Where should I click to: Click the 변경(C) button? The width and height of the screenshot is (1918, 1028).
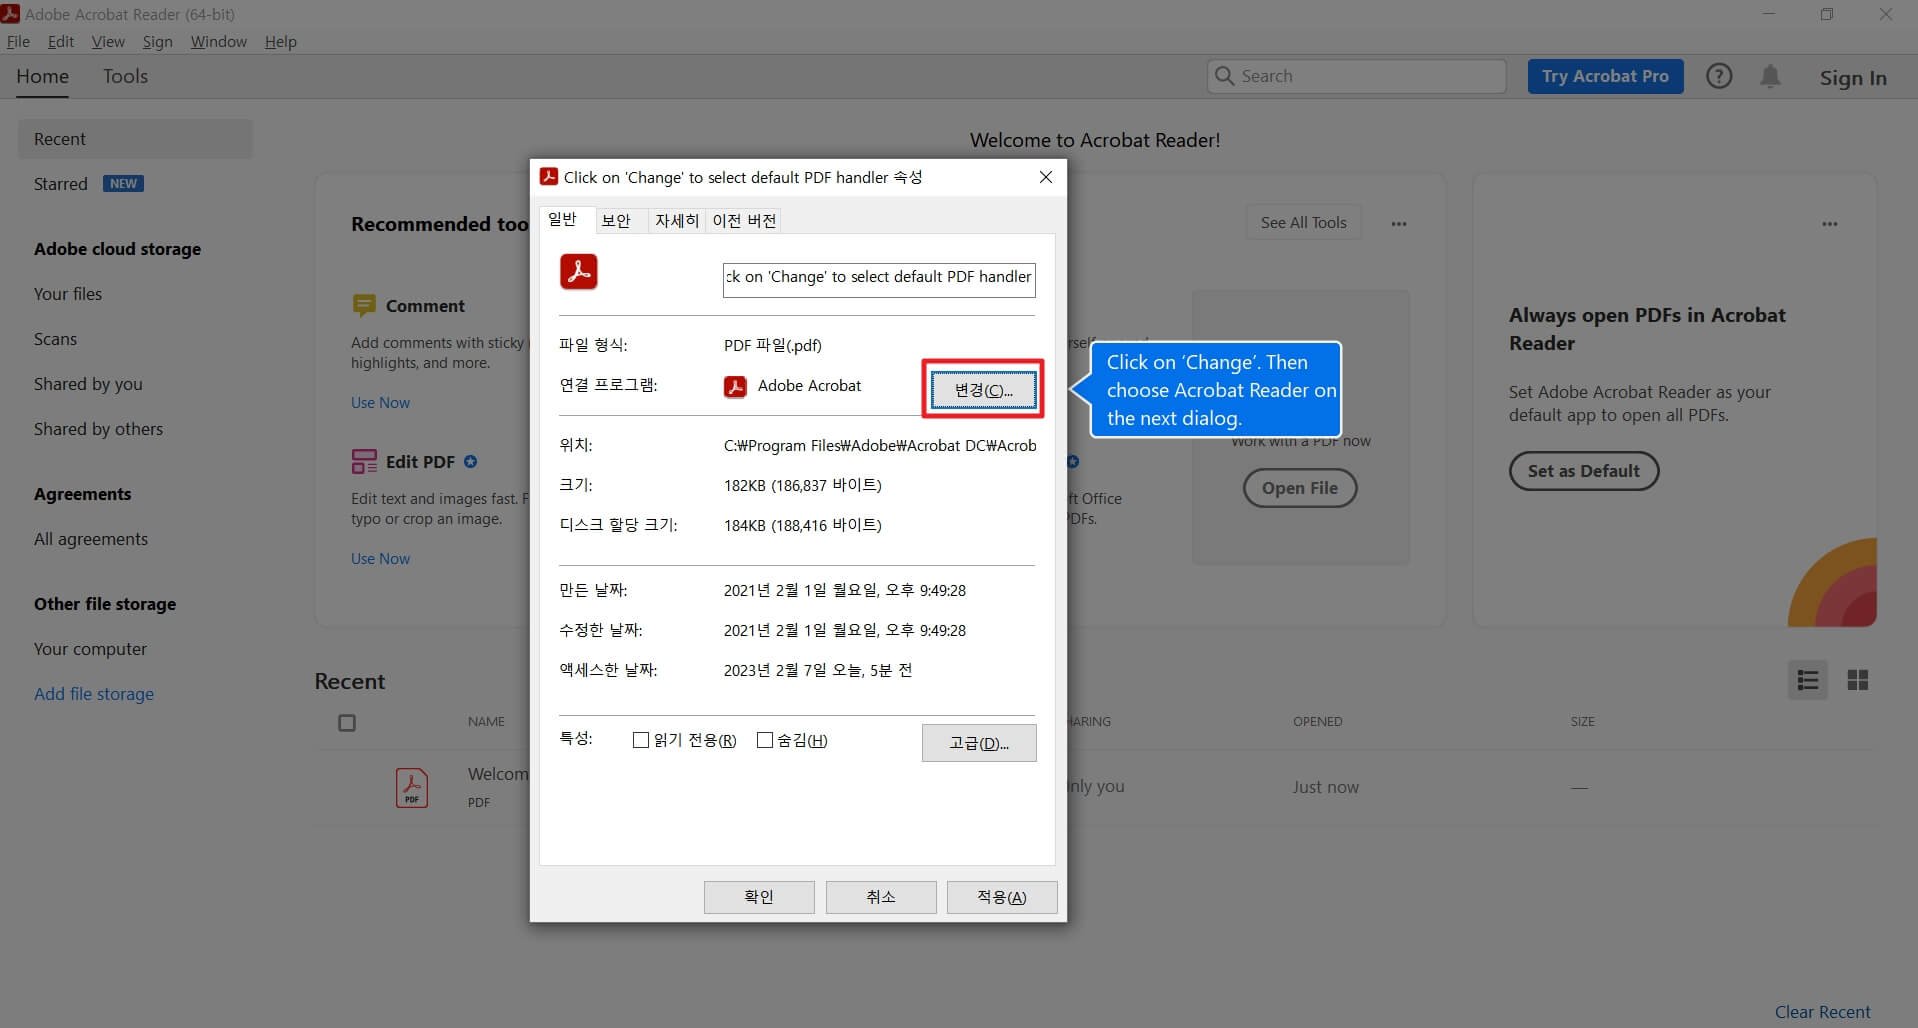[x=982, y=390]
